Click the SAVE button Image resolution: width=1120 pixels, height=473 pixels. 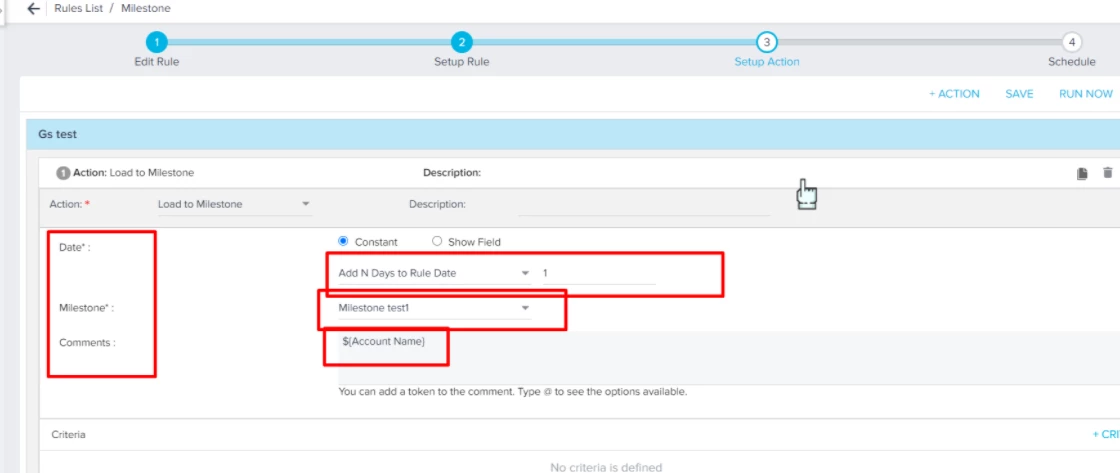click(1019, 94)
